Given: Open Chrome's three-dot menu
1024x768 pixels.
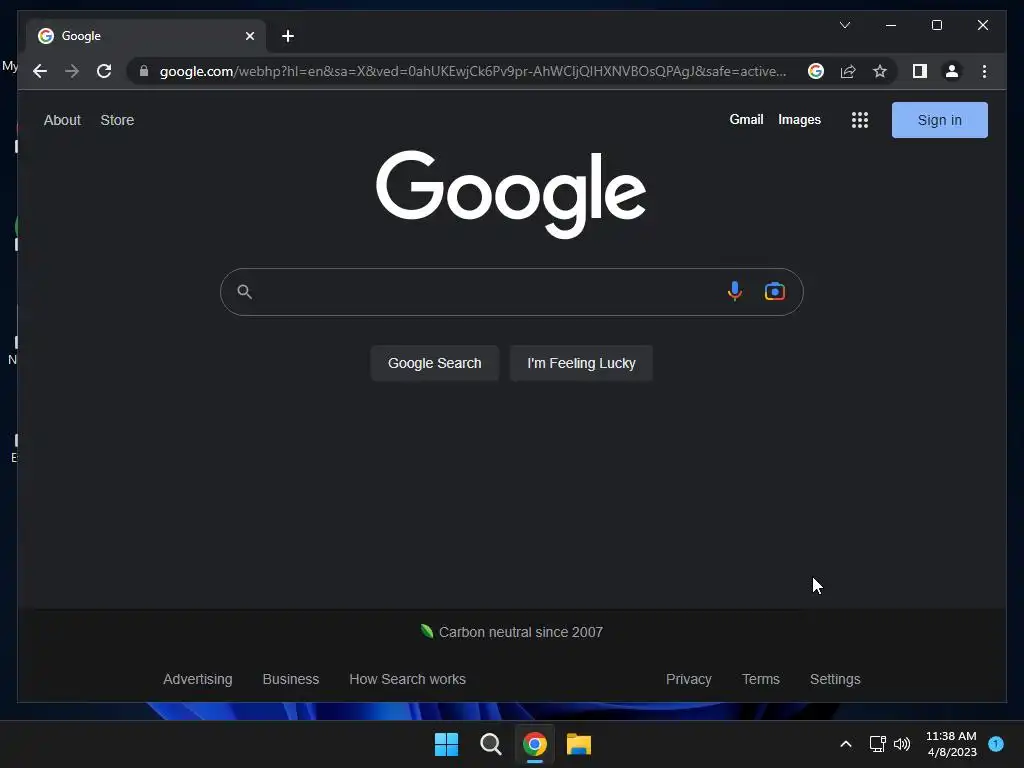Looking at the screenshot, I should [984, 71].
